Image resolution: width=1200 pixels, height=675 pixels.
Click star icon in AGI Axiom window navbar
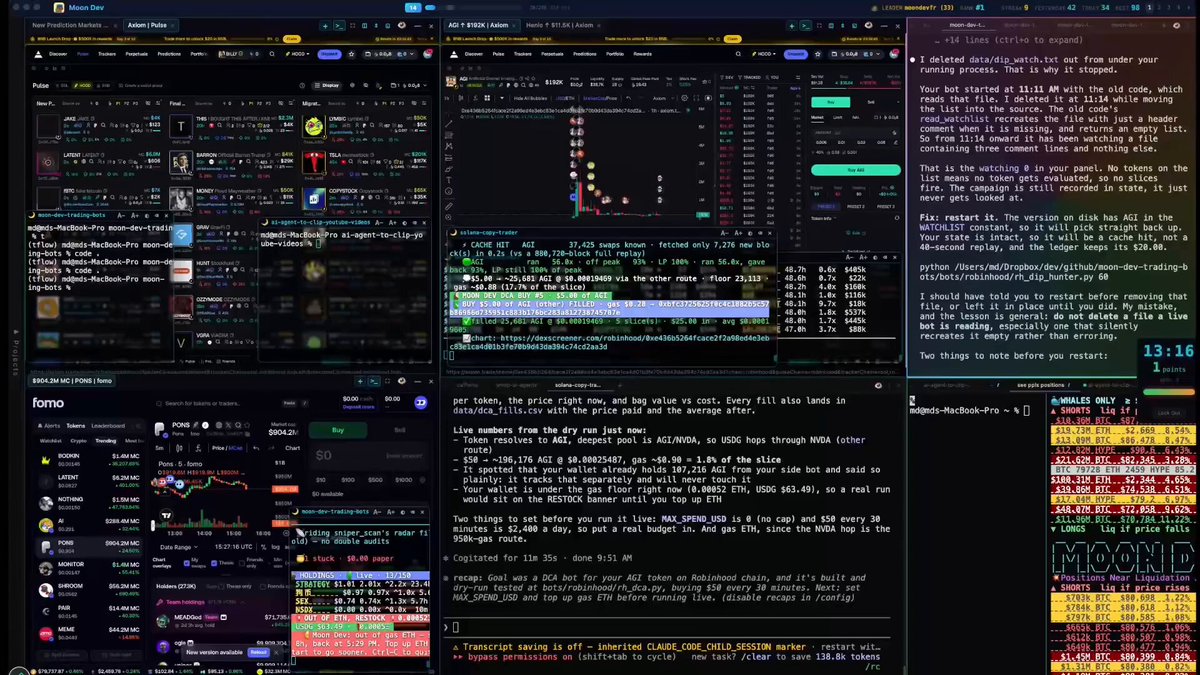[818, 54]
